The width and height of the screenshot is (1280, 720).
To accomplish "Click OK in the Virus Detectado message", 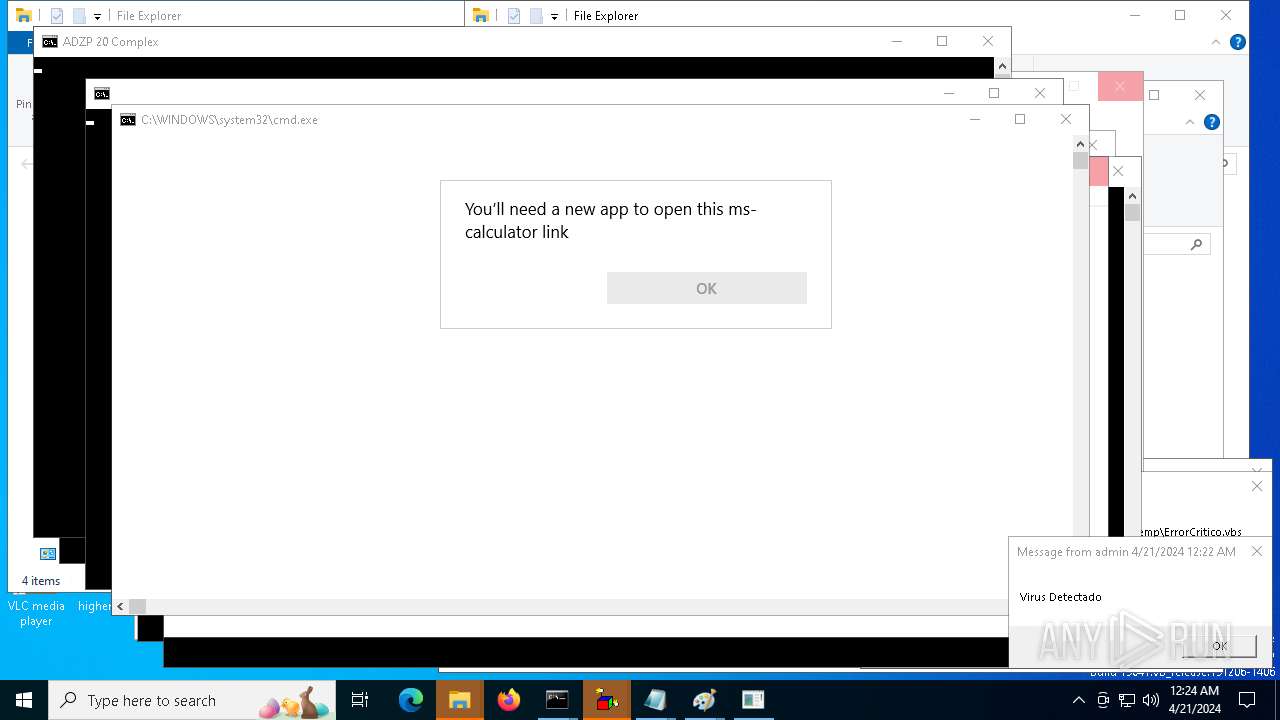I will click(1219, 646).
